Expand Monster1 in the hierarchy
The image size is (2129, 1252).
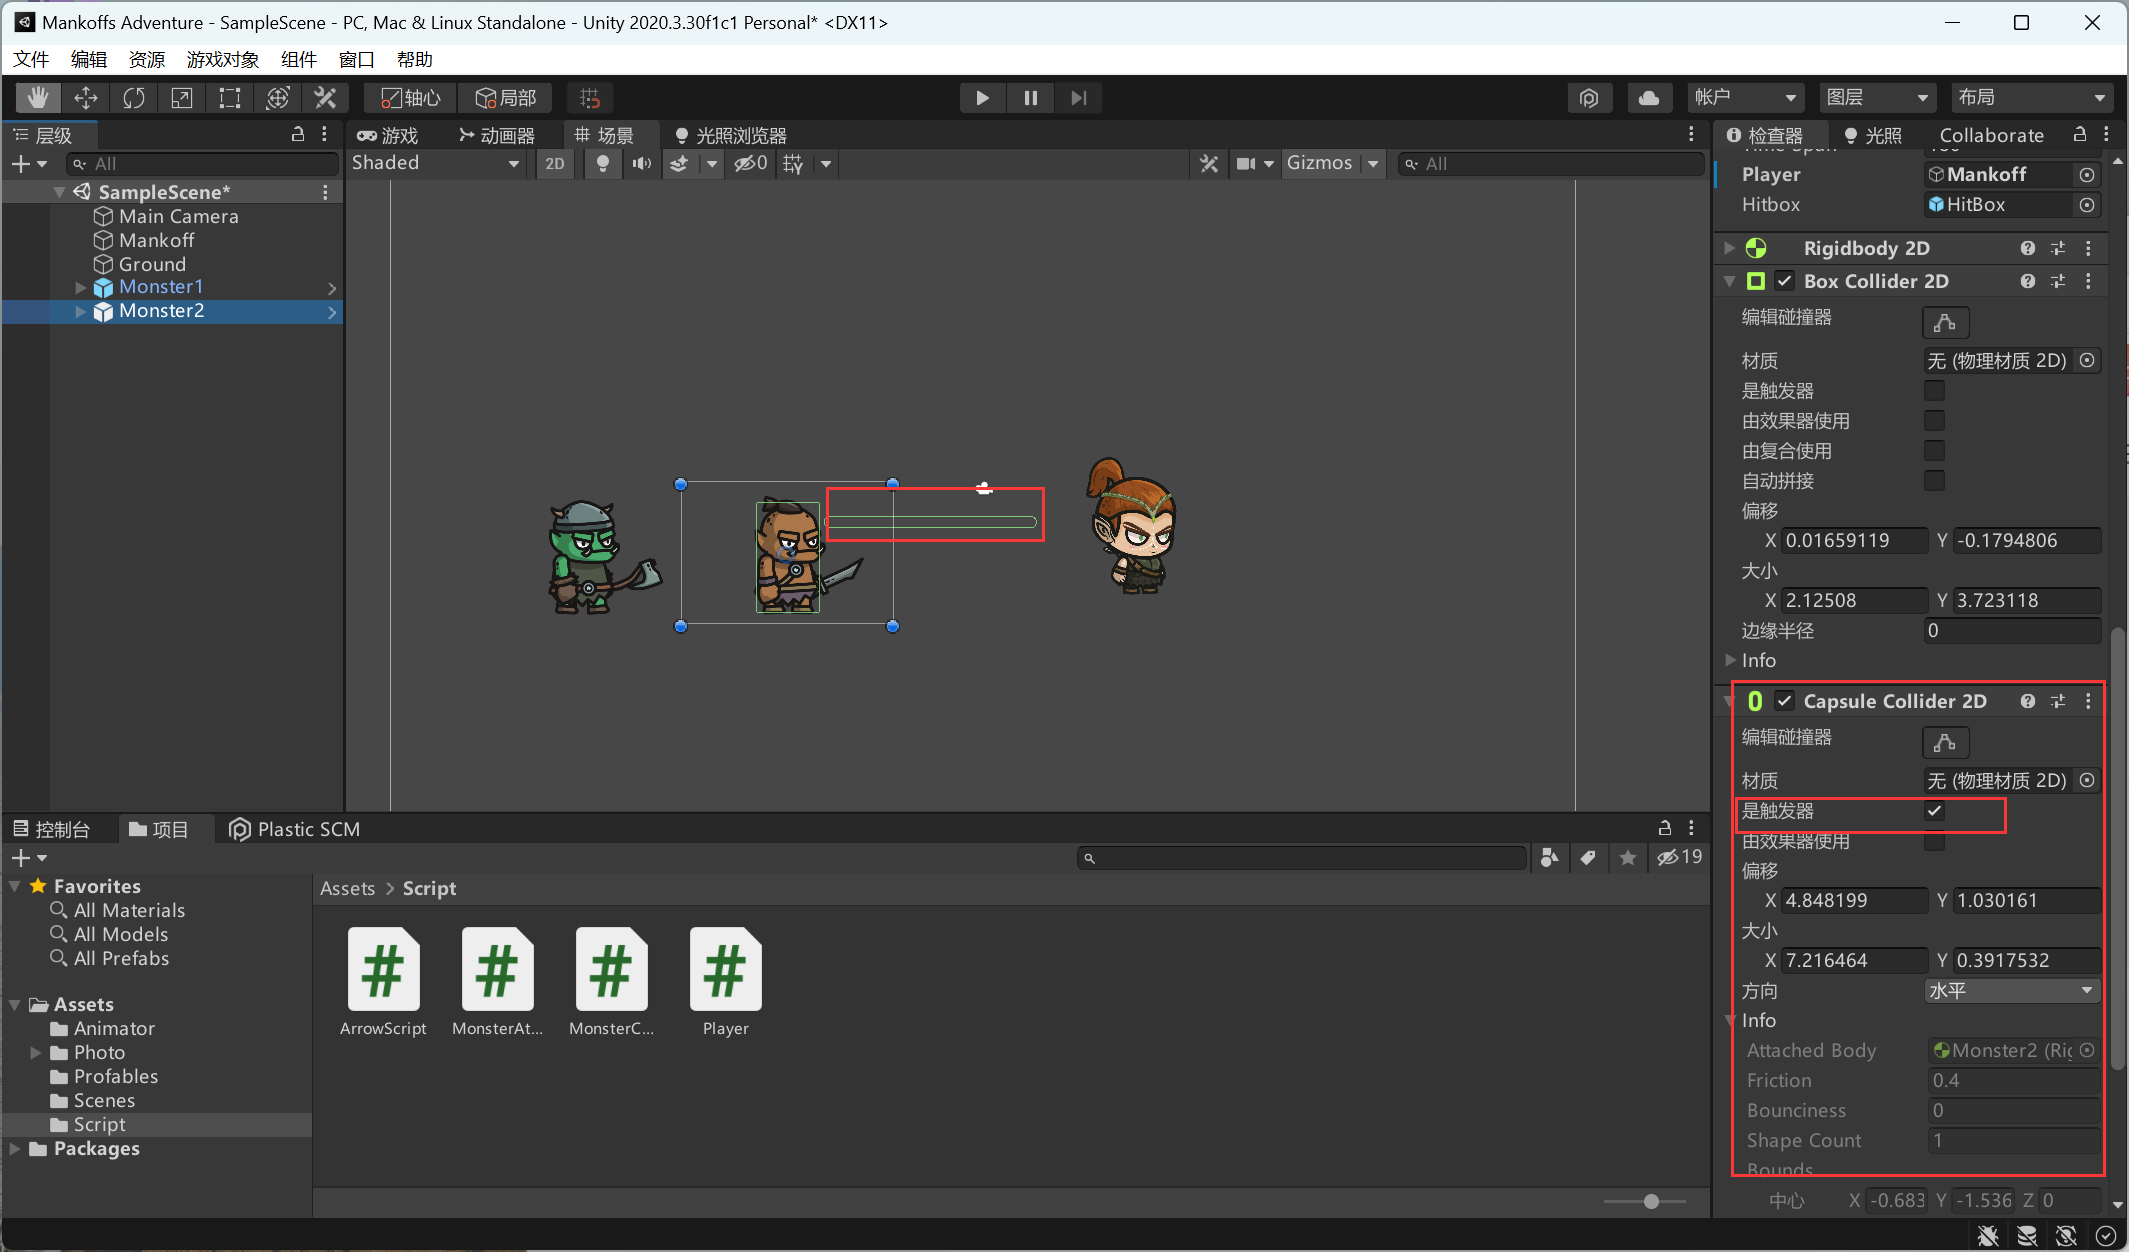tap(81, 288)
